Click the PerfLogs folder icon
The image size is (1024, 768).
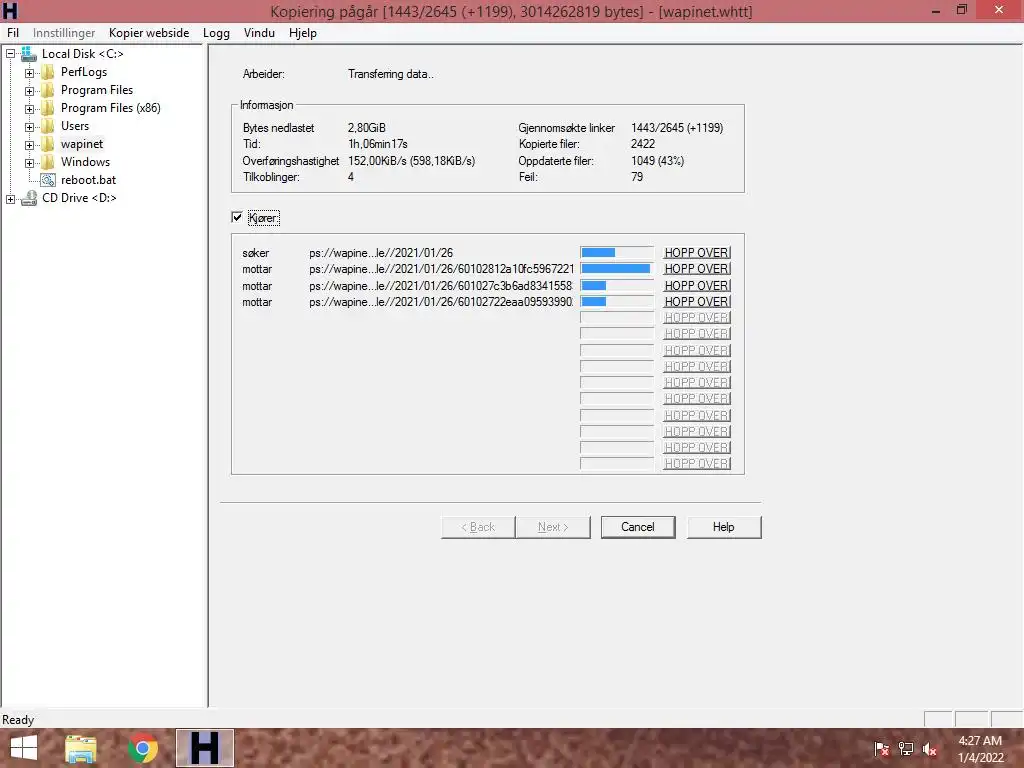(x=48, y=72)
